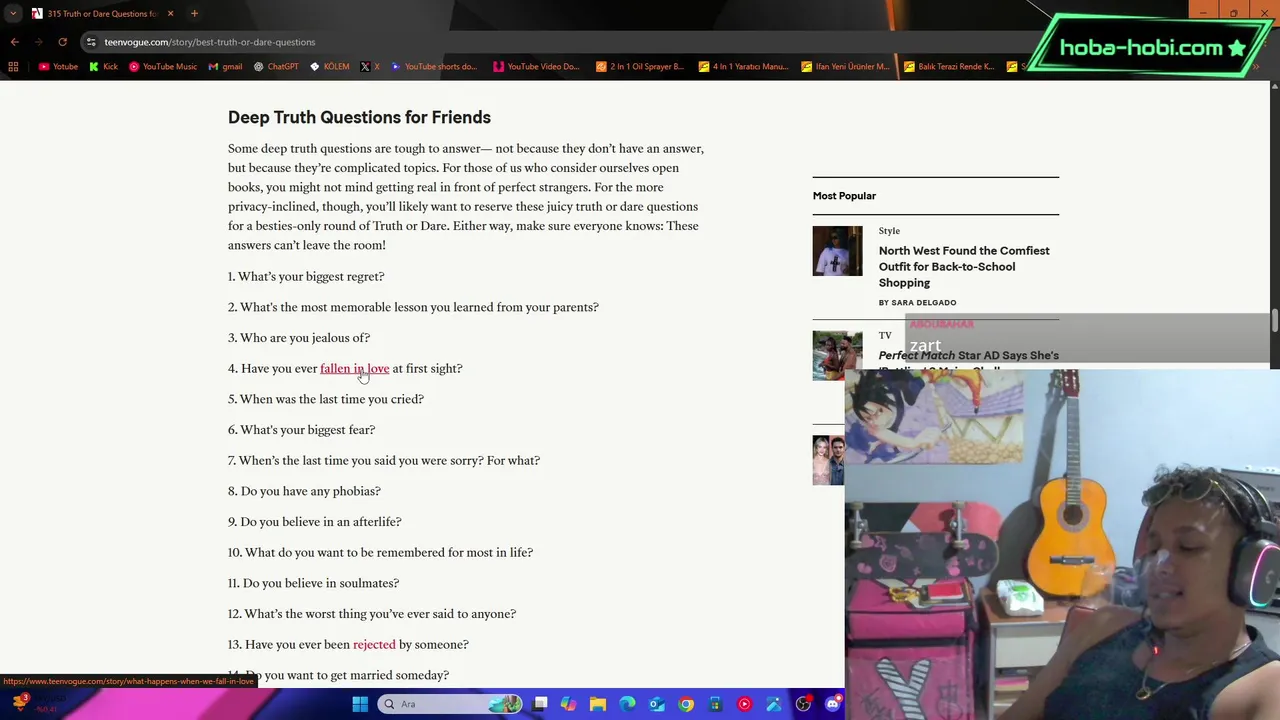Open Google Chrome from the taskbar

(686, 704)
